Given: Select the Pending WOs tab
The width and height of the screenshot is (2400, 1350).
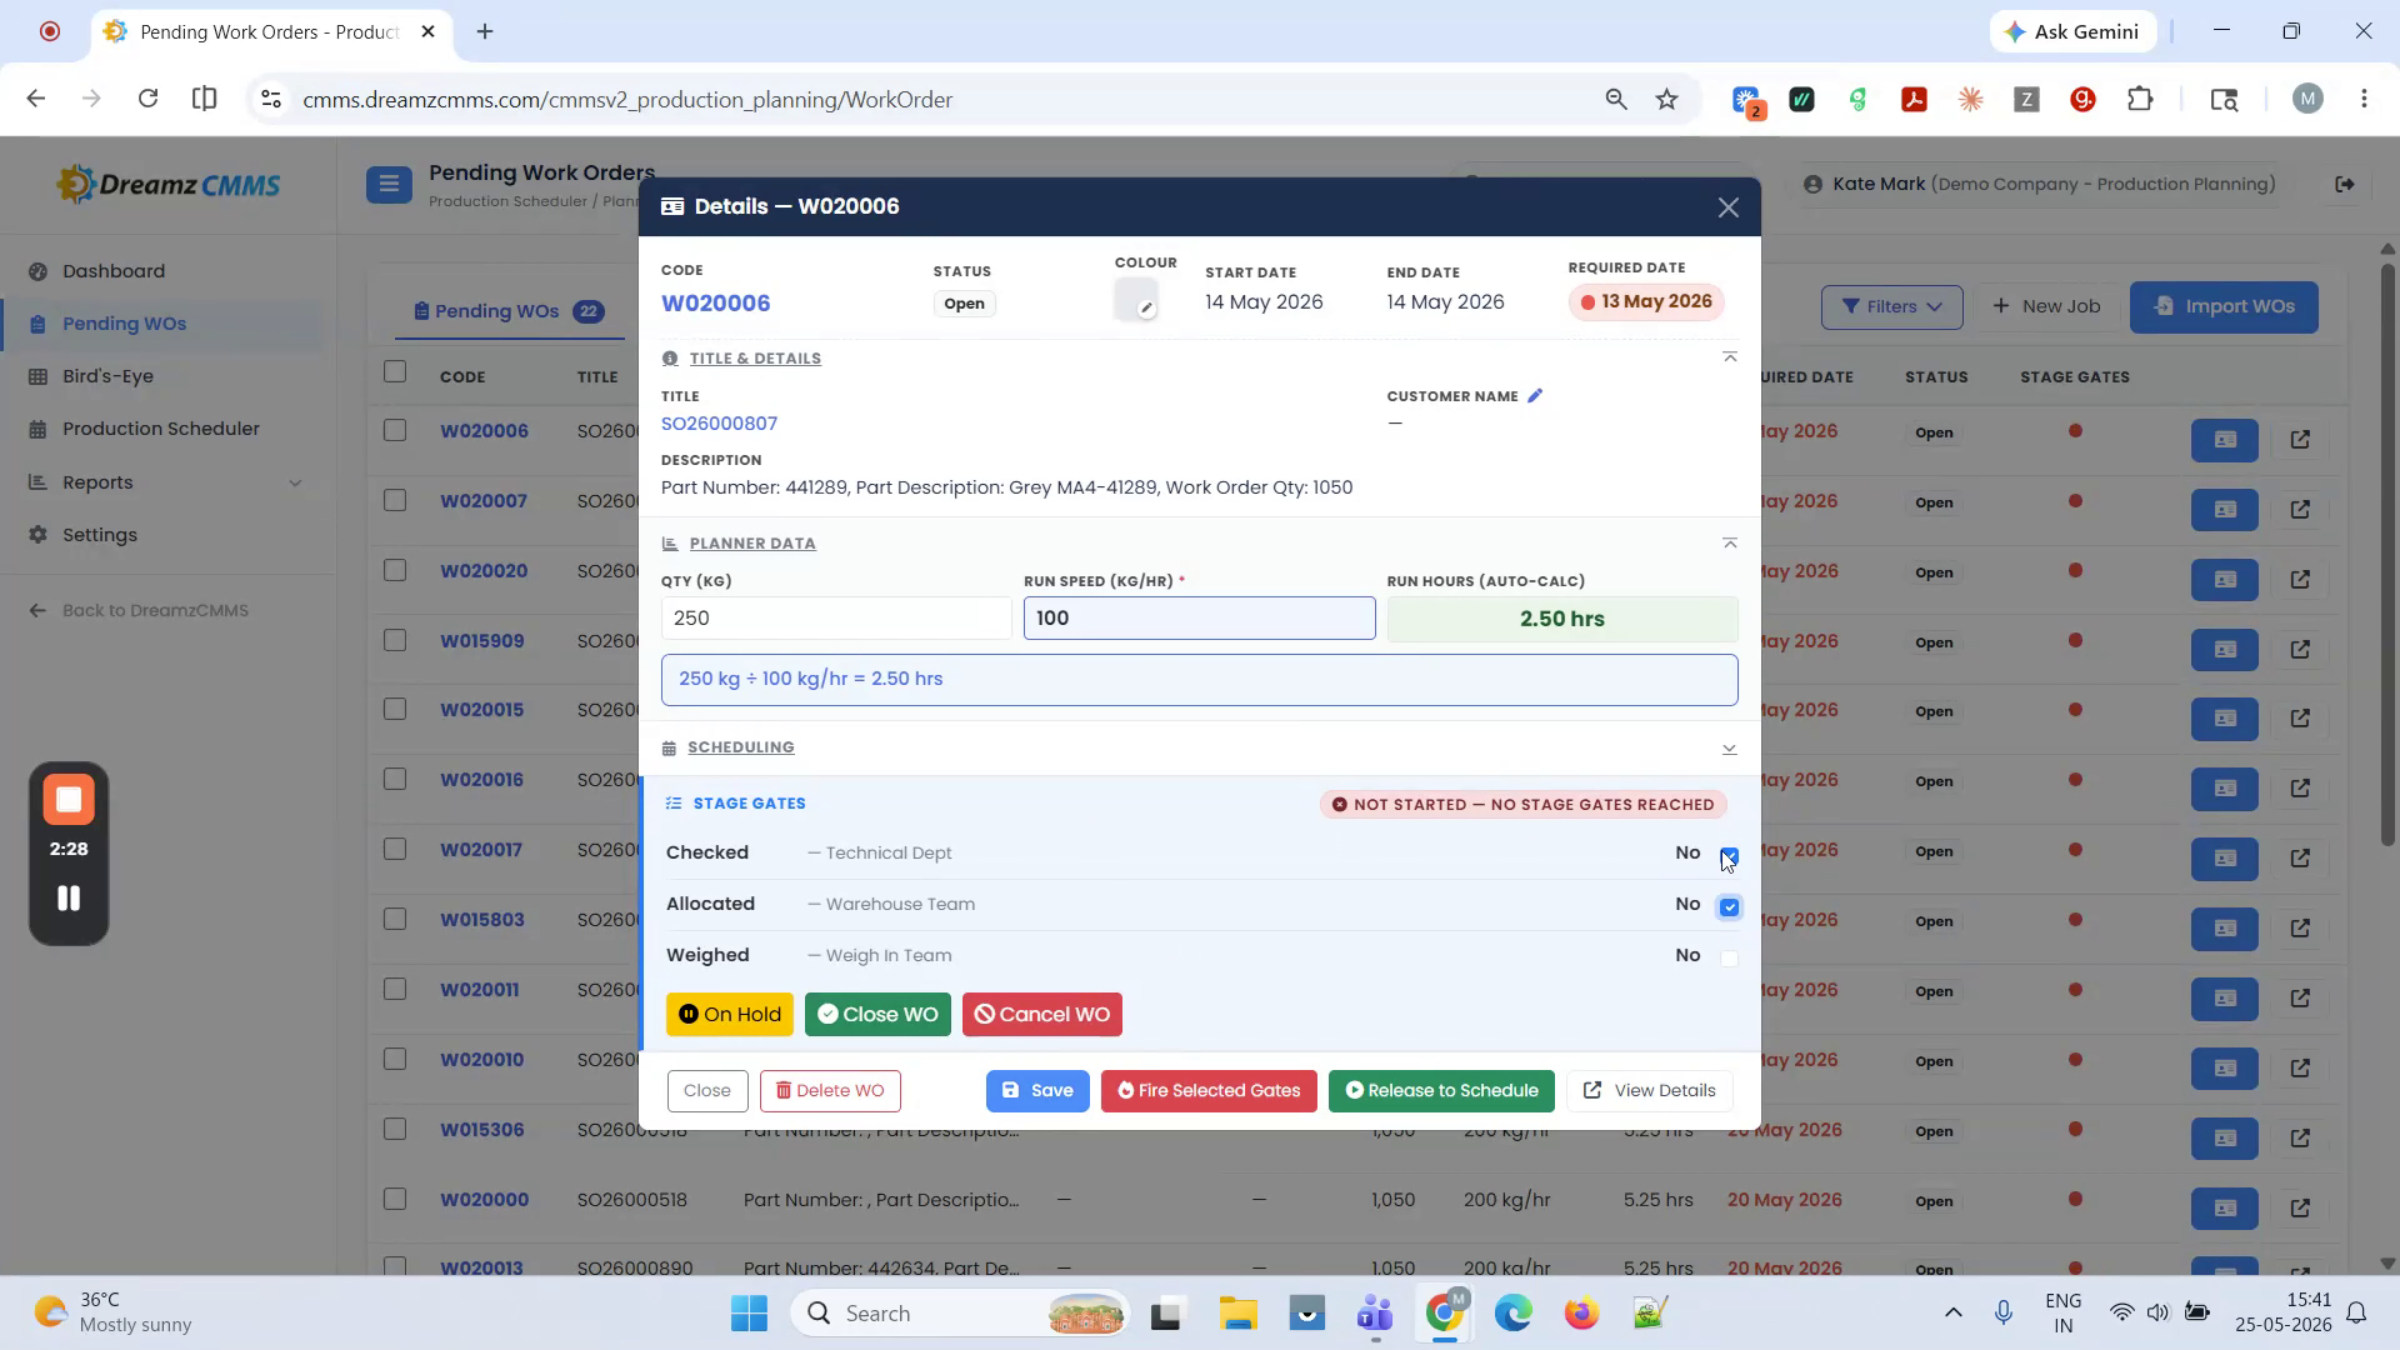Looking at the screenshot, I should click(508, 311).
